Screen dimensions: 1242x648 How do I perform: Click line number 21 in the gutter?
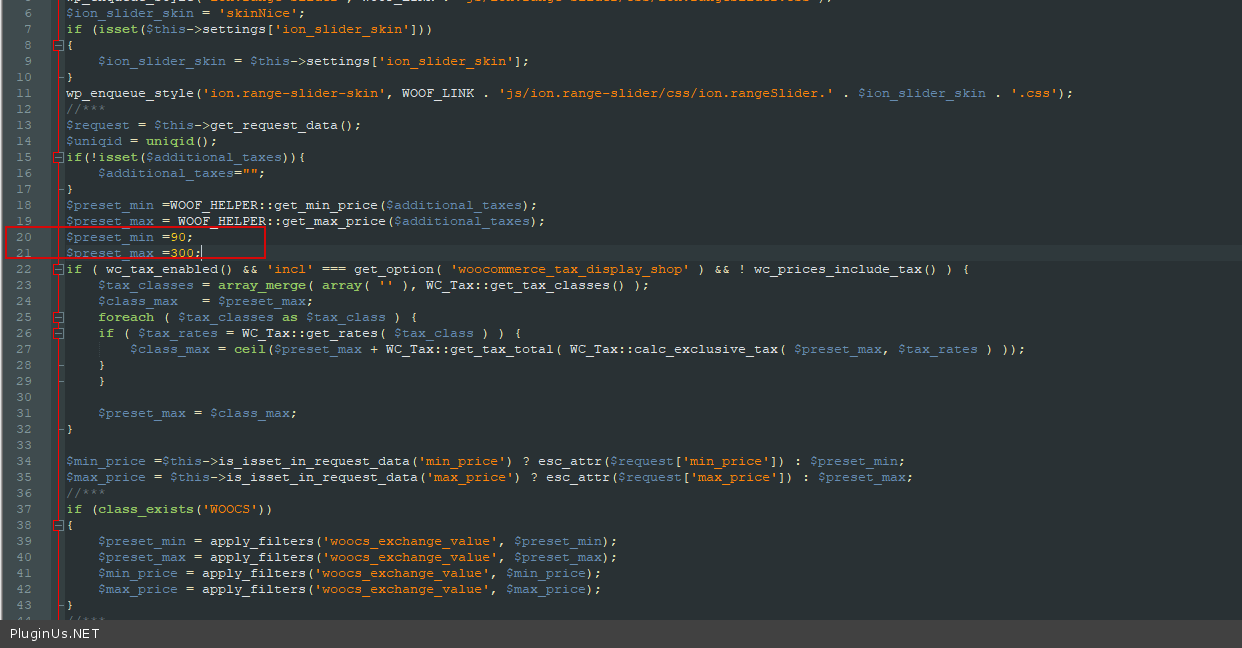(x=24, y=253)
